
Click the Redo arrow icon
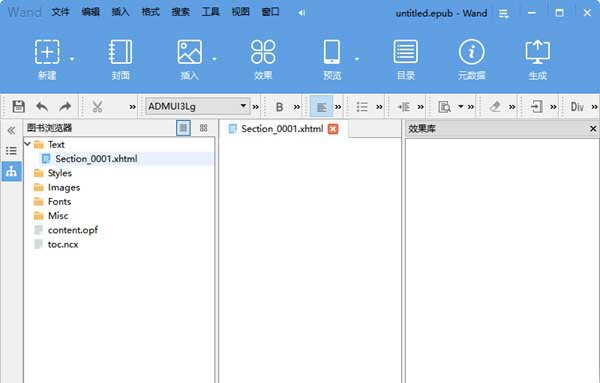coord(65,106)
